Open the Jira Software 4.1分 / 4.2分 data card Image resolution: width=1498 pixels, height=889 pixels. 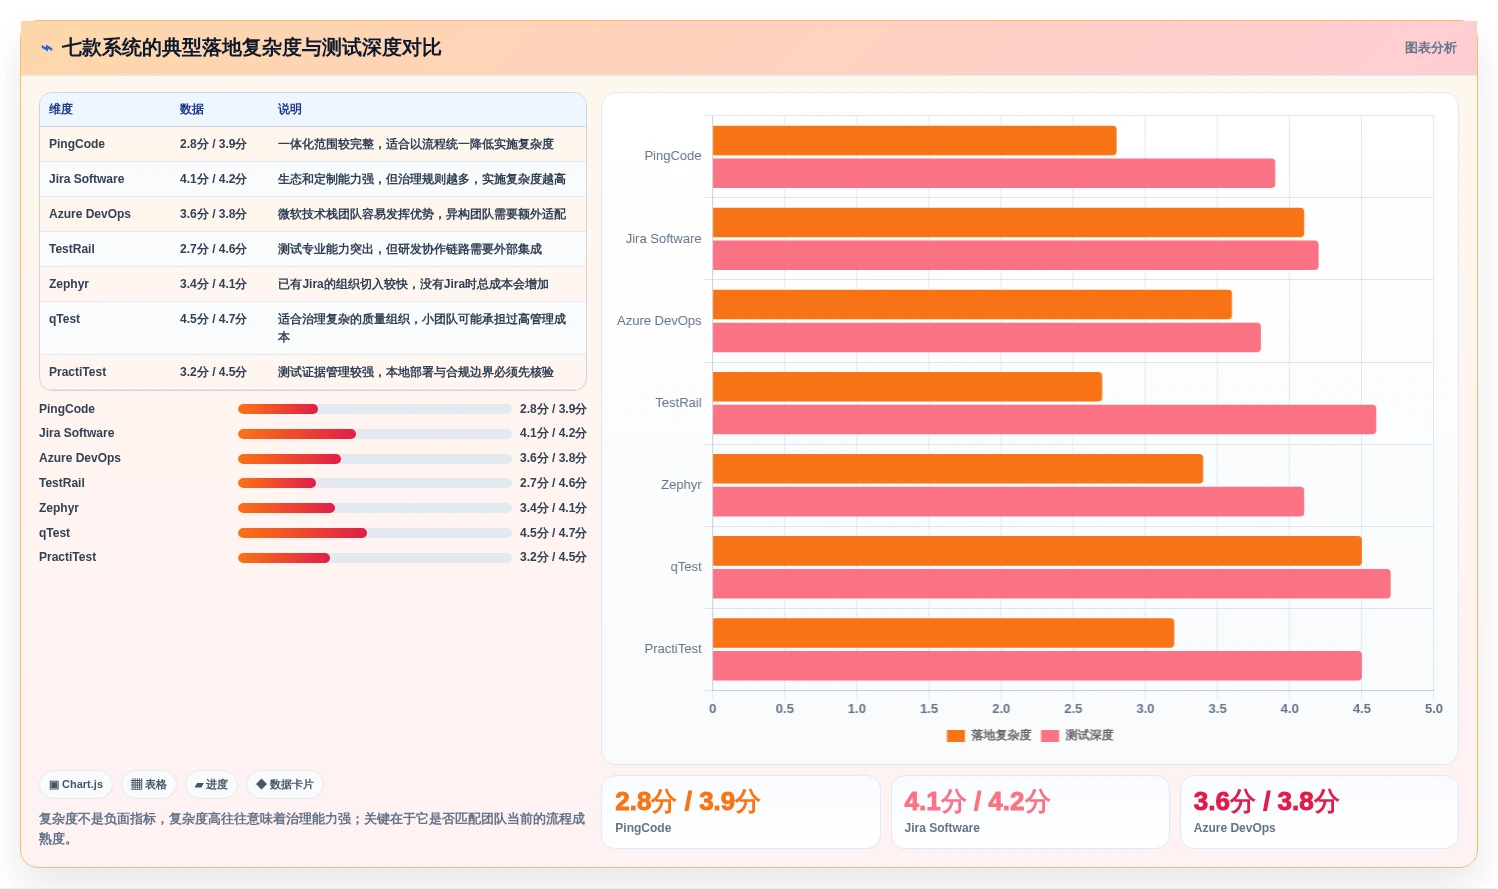[1030, 812]
